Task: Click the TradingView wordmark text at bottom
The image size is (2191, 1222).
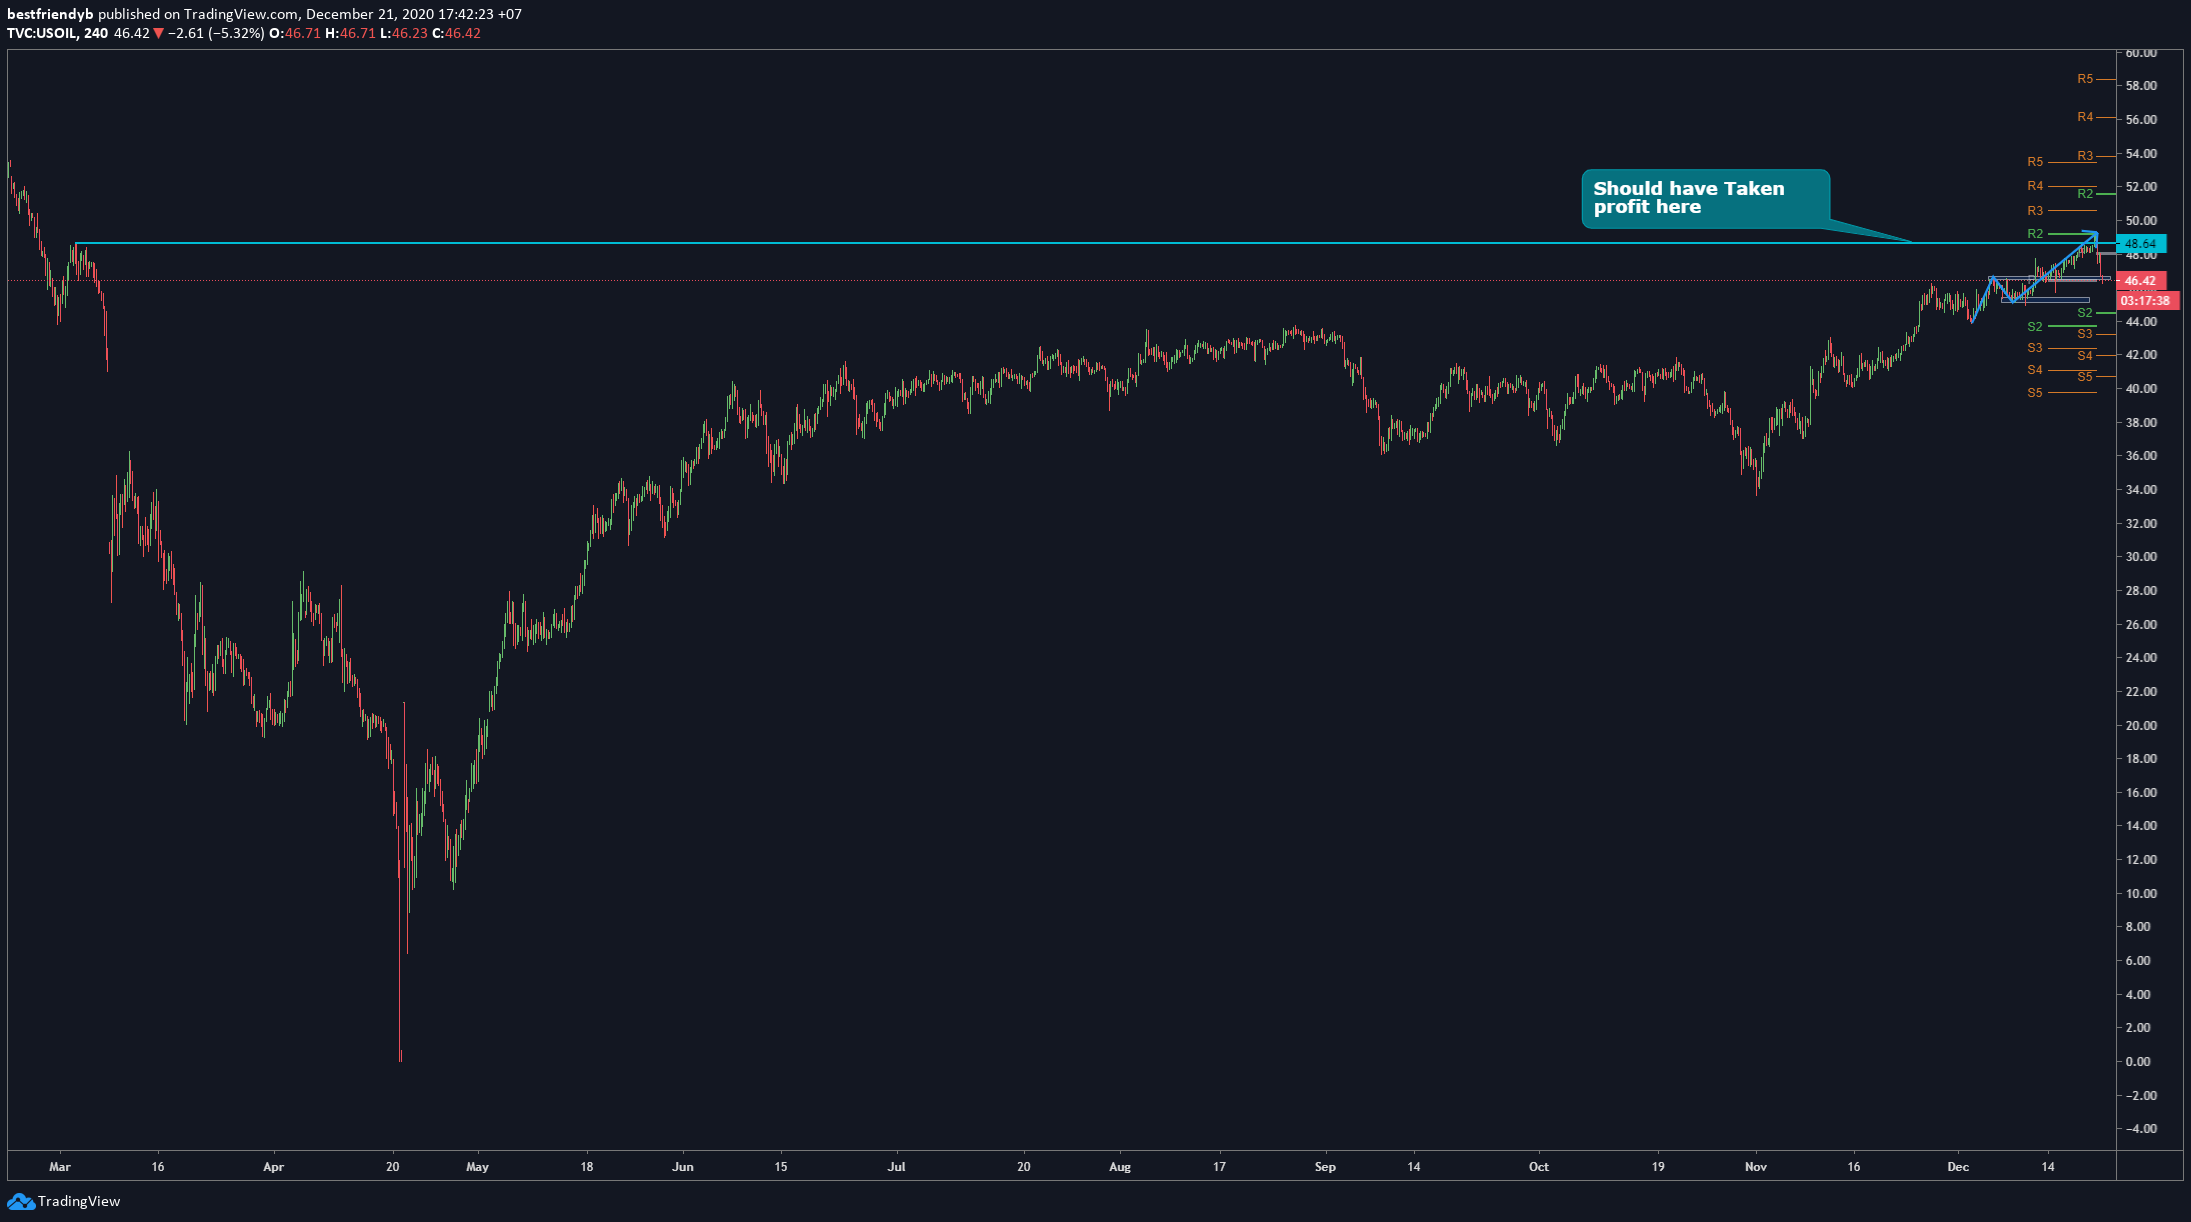Action: click(x=79, y=1201)
